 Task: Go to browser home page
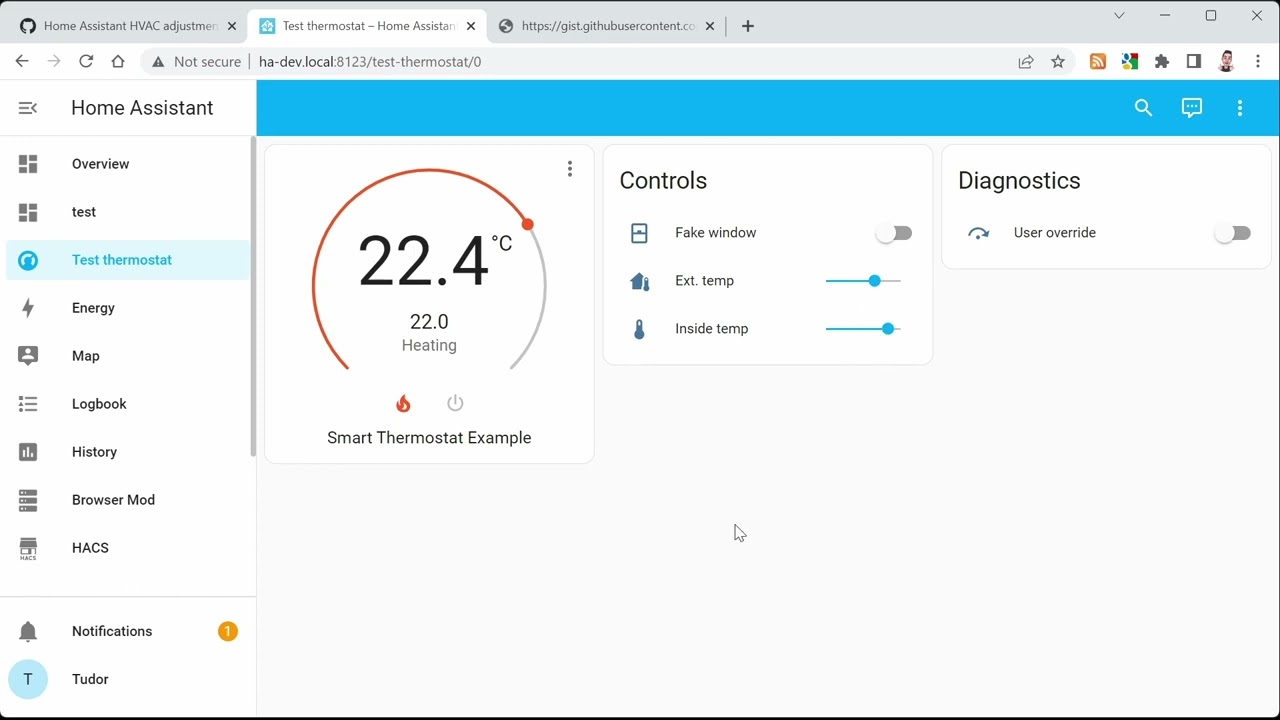point(118,62)
